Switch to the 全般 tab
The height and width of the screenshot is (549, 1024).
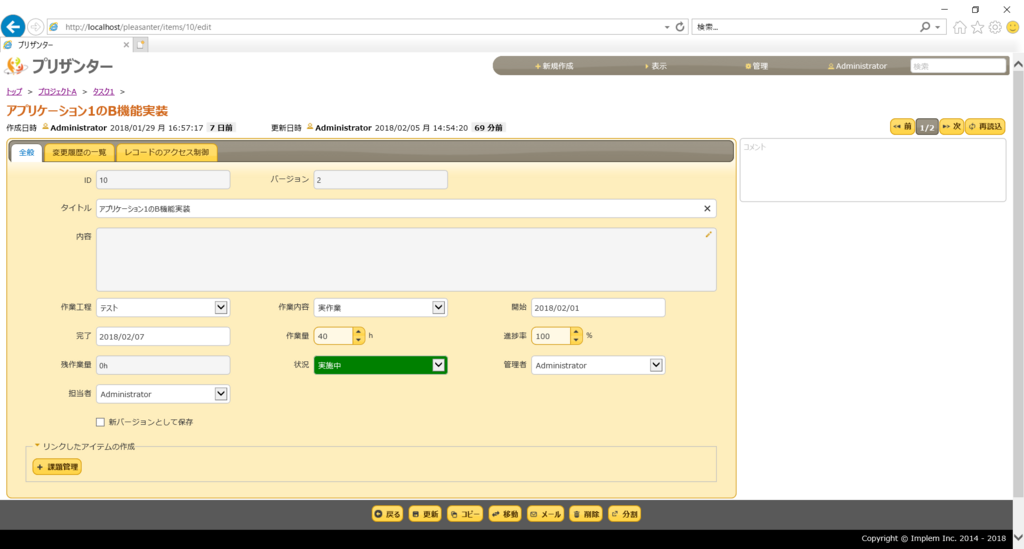click(26, 152)
